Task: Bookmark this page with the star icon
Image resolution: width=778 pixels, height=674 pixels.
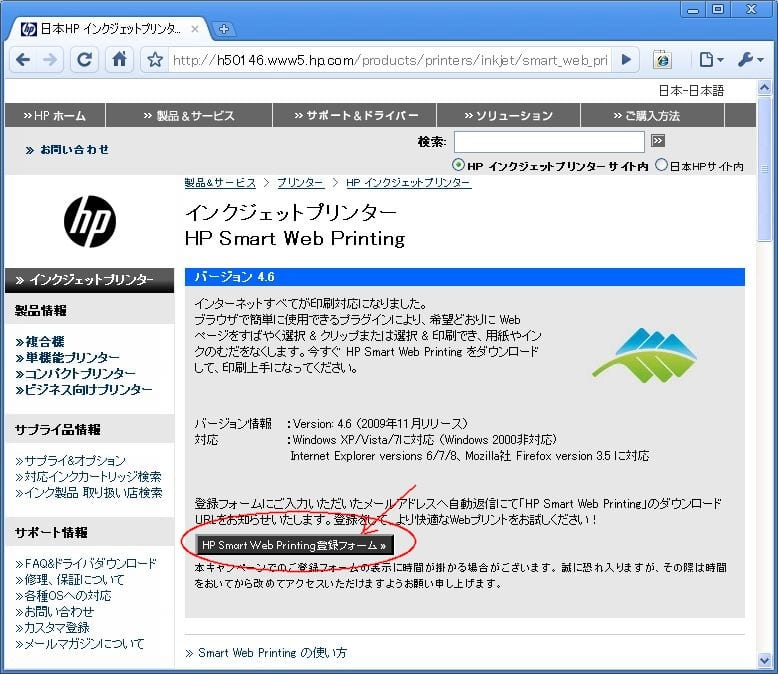Action: [155, 60]
